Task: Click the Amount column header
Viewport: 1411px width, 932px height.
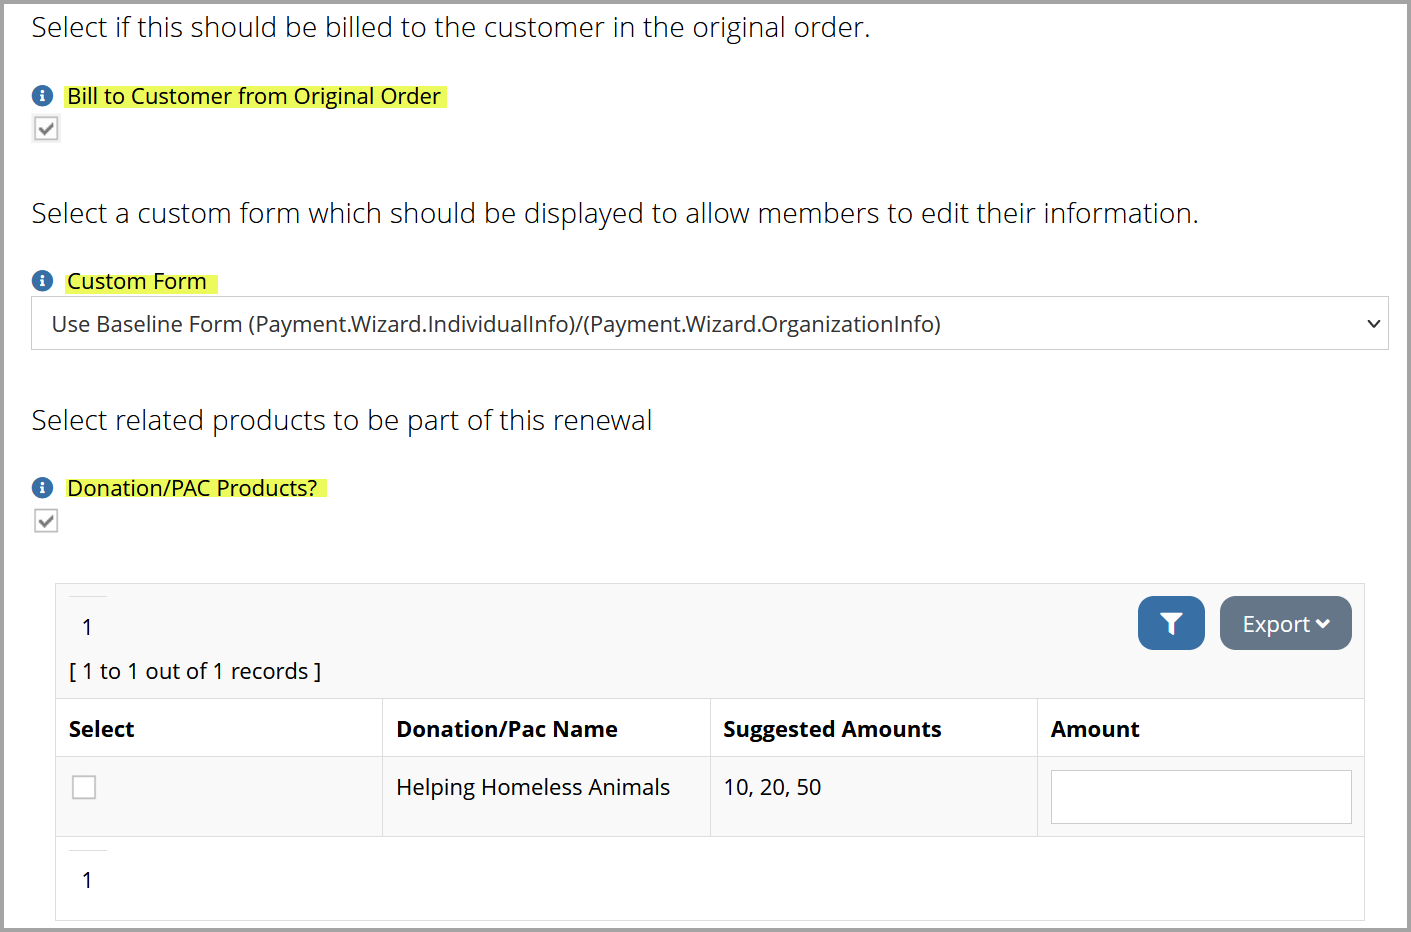Action: coord(1095,729)
